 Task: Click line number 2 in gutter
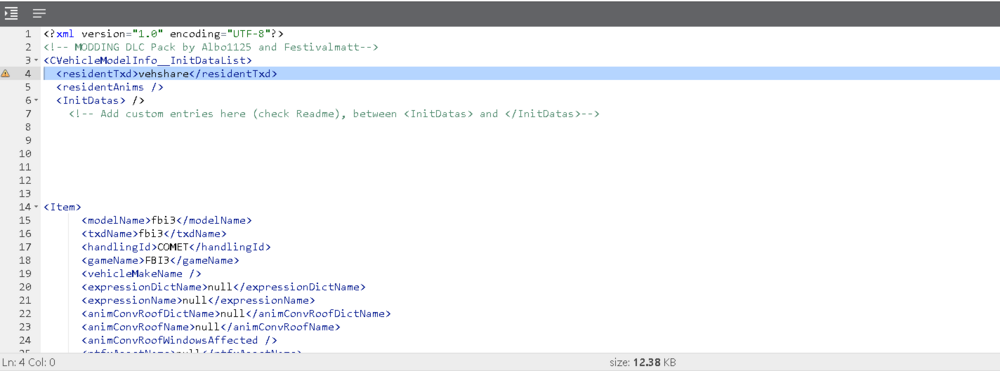(x=27, y=47)
